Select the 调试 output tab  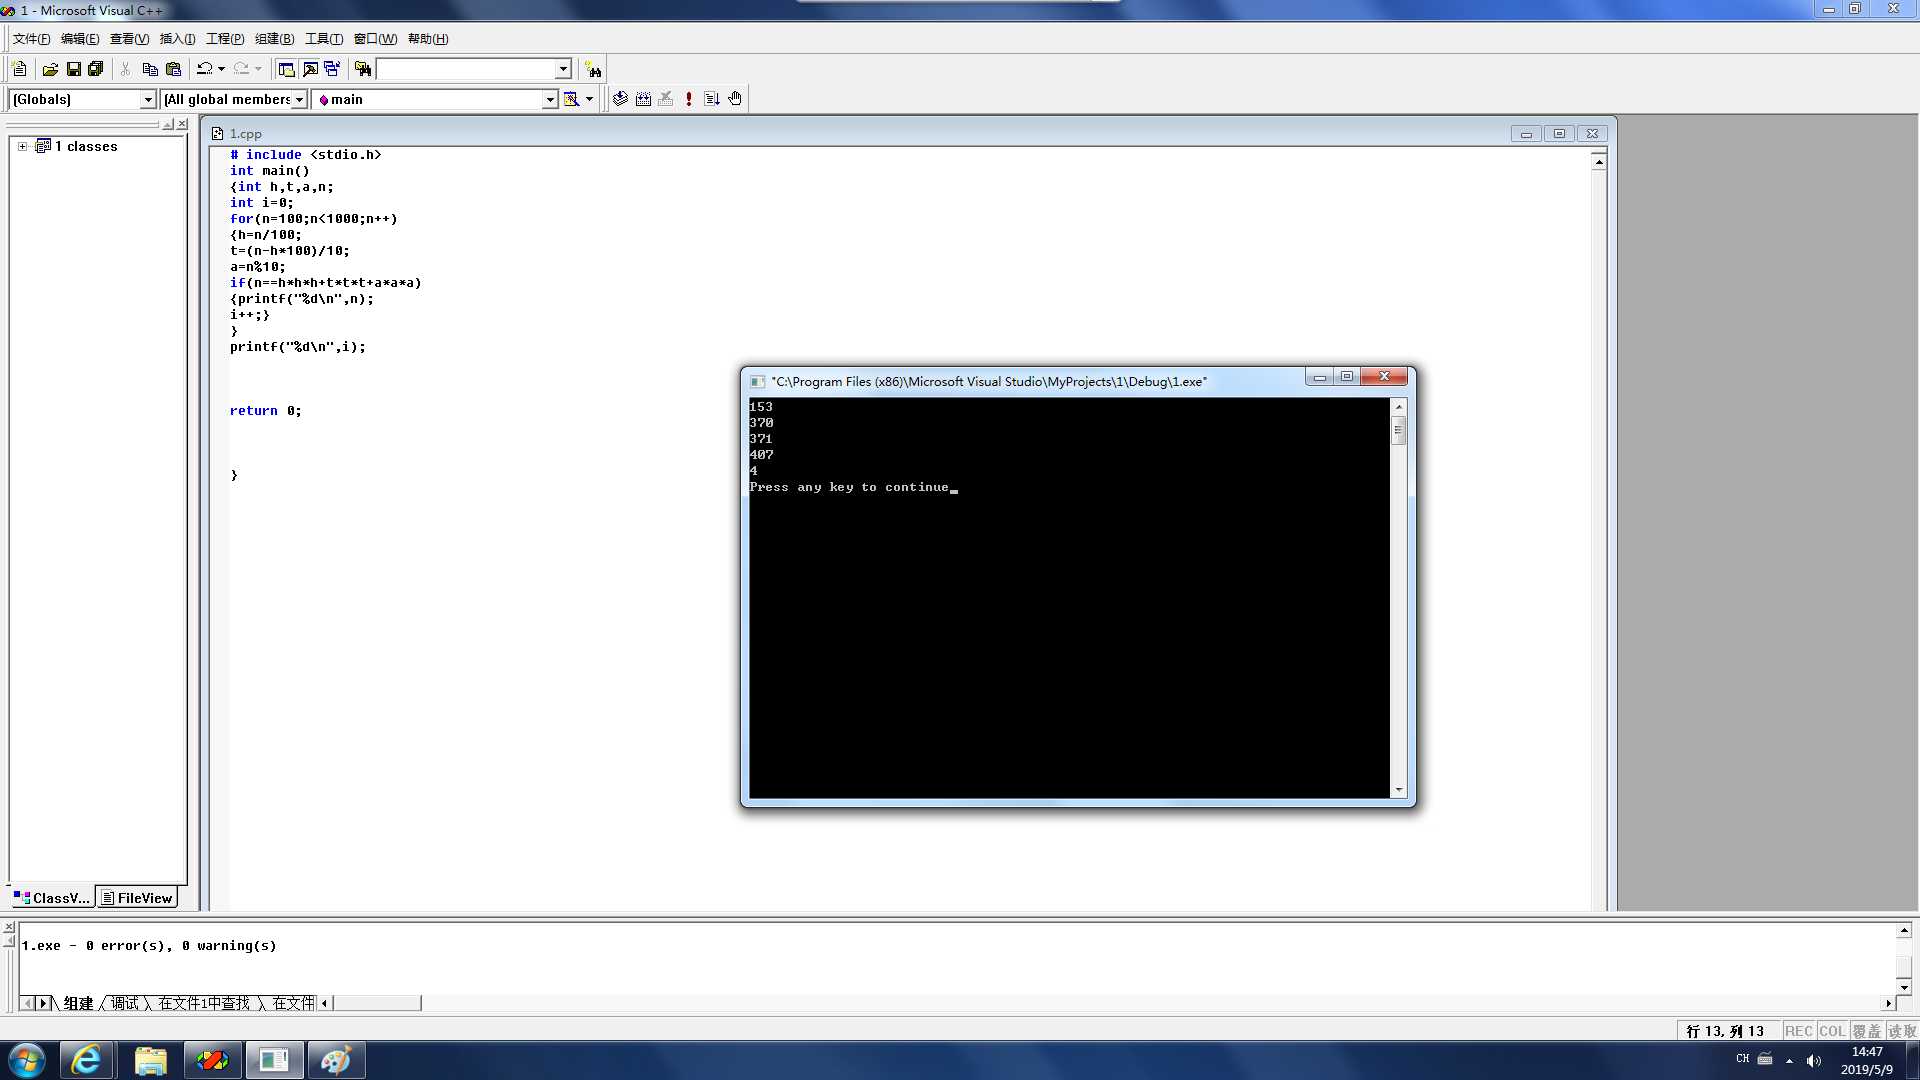(125, 1003)
